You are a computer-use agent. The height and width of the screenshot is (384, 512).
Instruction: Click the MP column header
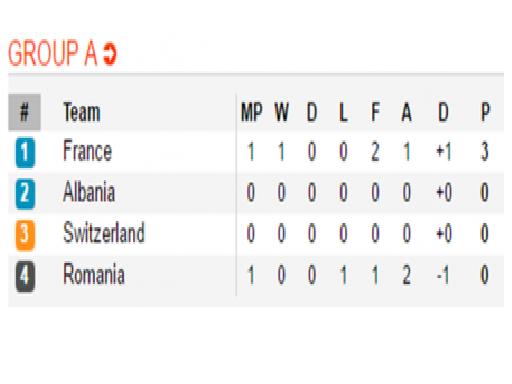pyautogui.click(x=252, y=112)
